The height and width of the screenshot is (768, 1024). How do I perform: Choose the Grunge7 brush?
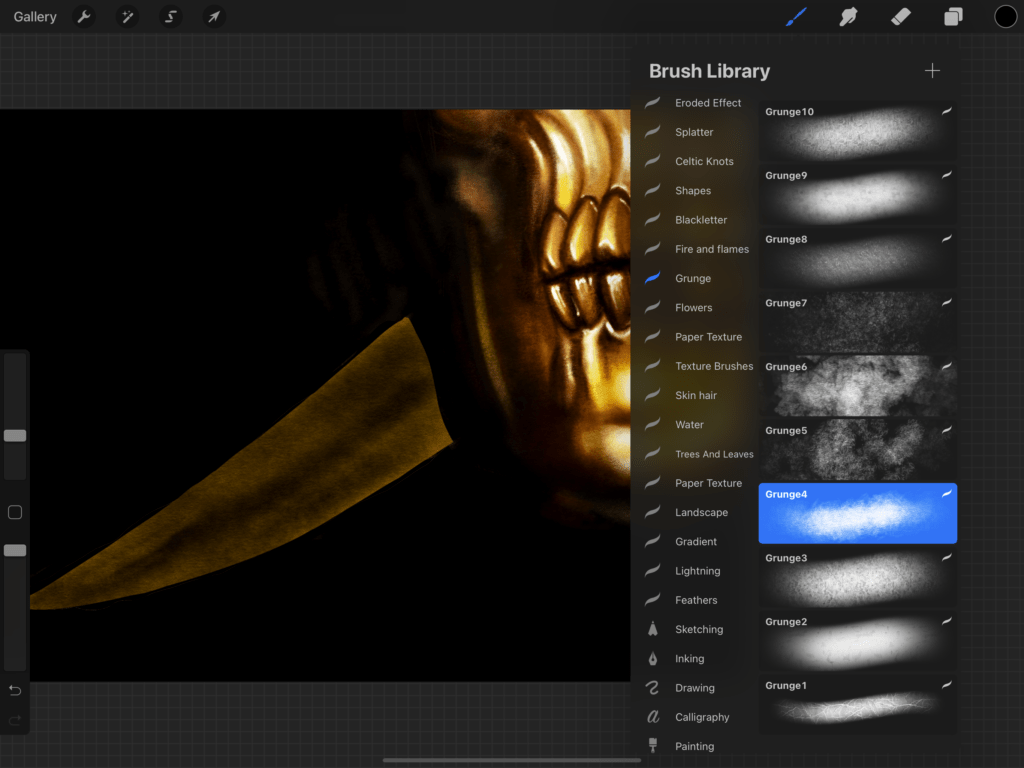[x=857, y=322]
